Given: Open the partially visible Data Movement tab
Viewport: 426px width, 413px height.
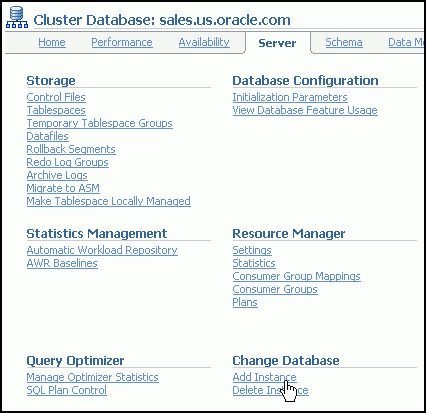Looking at the screenshot, I should click(x=406, y=42).
